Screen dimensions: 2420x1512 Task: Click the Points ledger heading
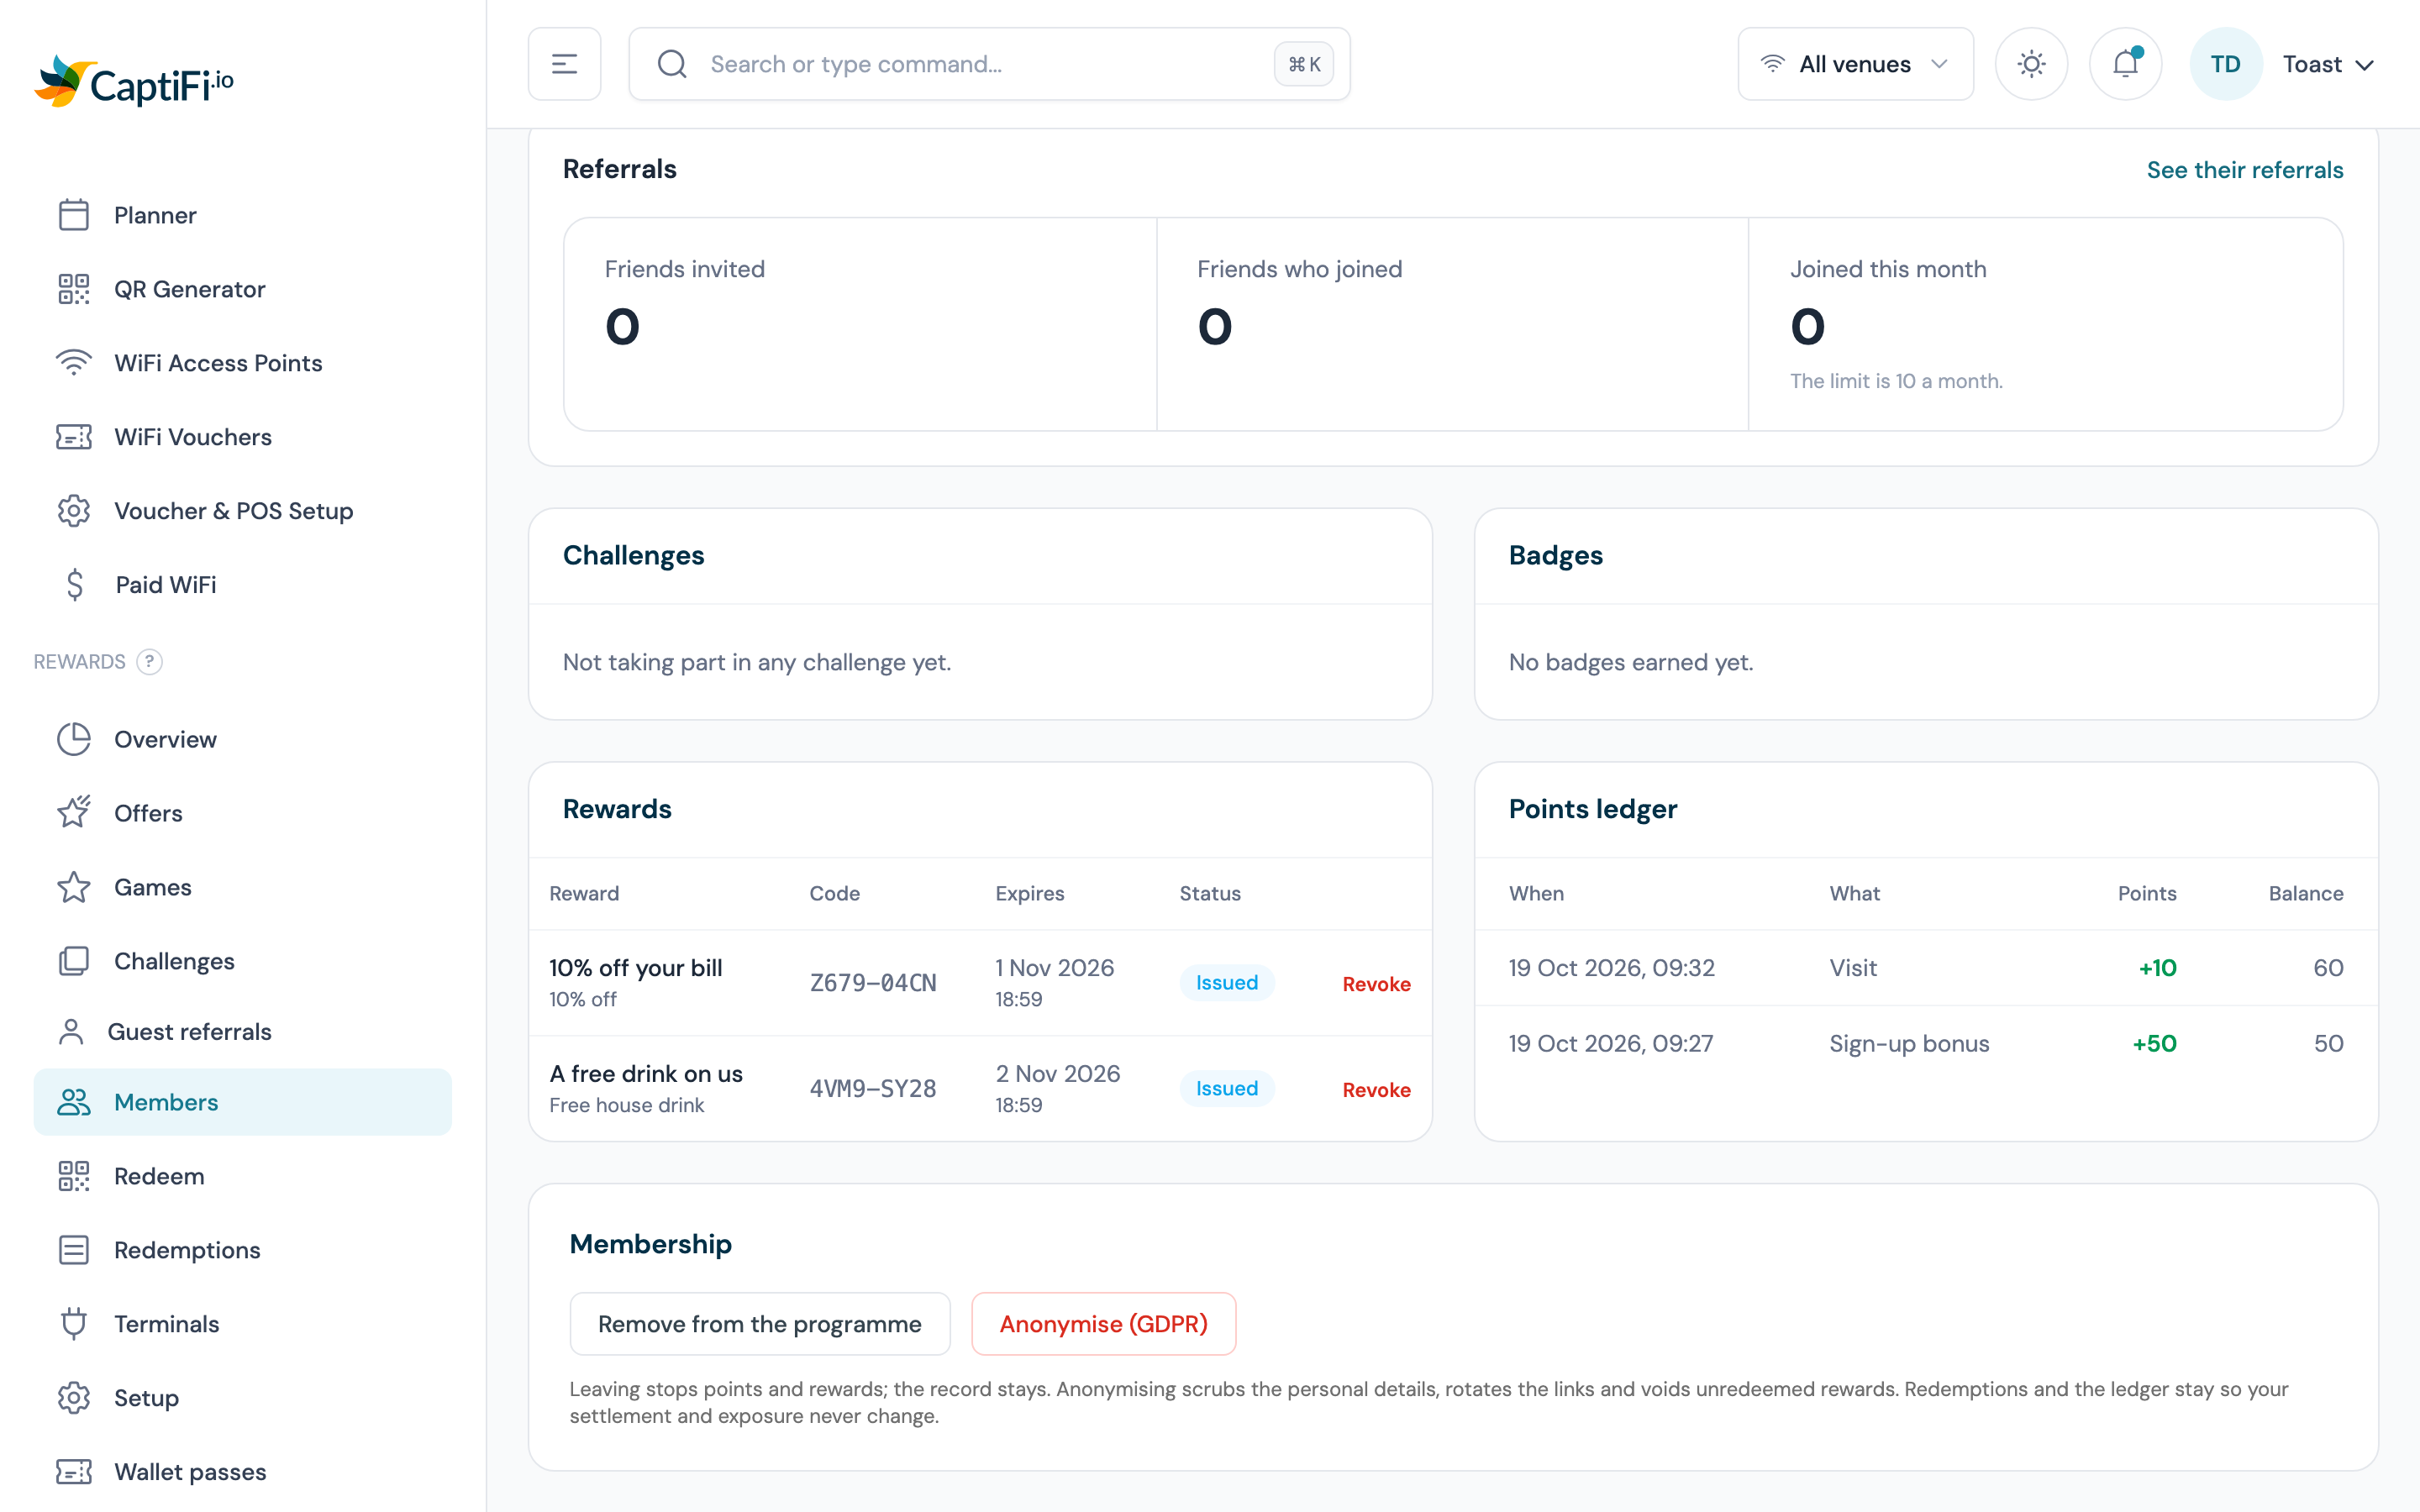click(1593, 809)
